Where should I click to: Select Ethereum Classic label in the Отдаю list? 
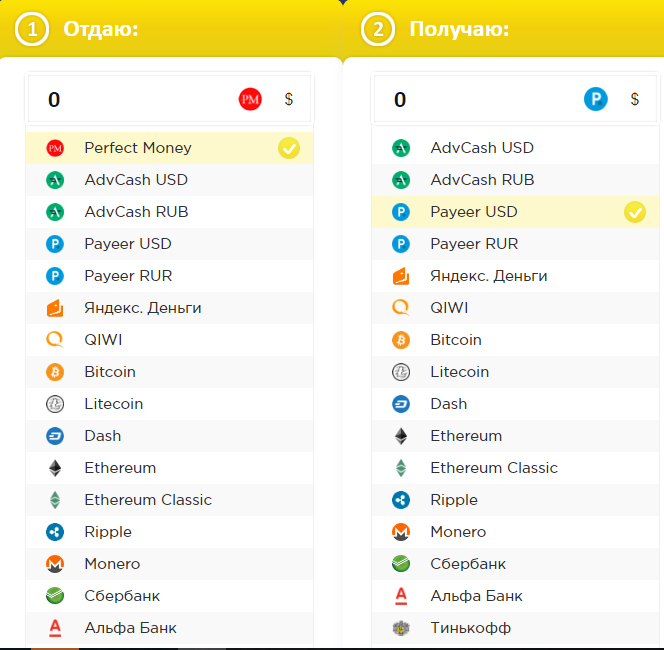point(148,500)
